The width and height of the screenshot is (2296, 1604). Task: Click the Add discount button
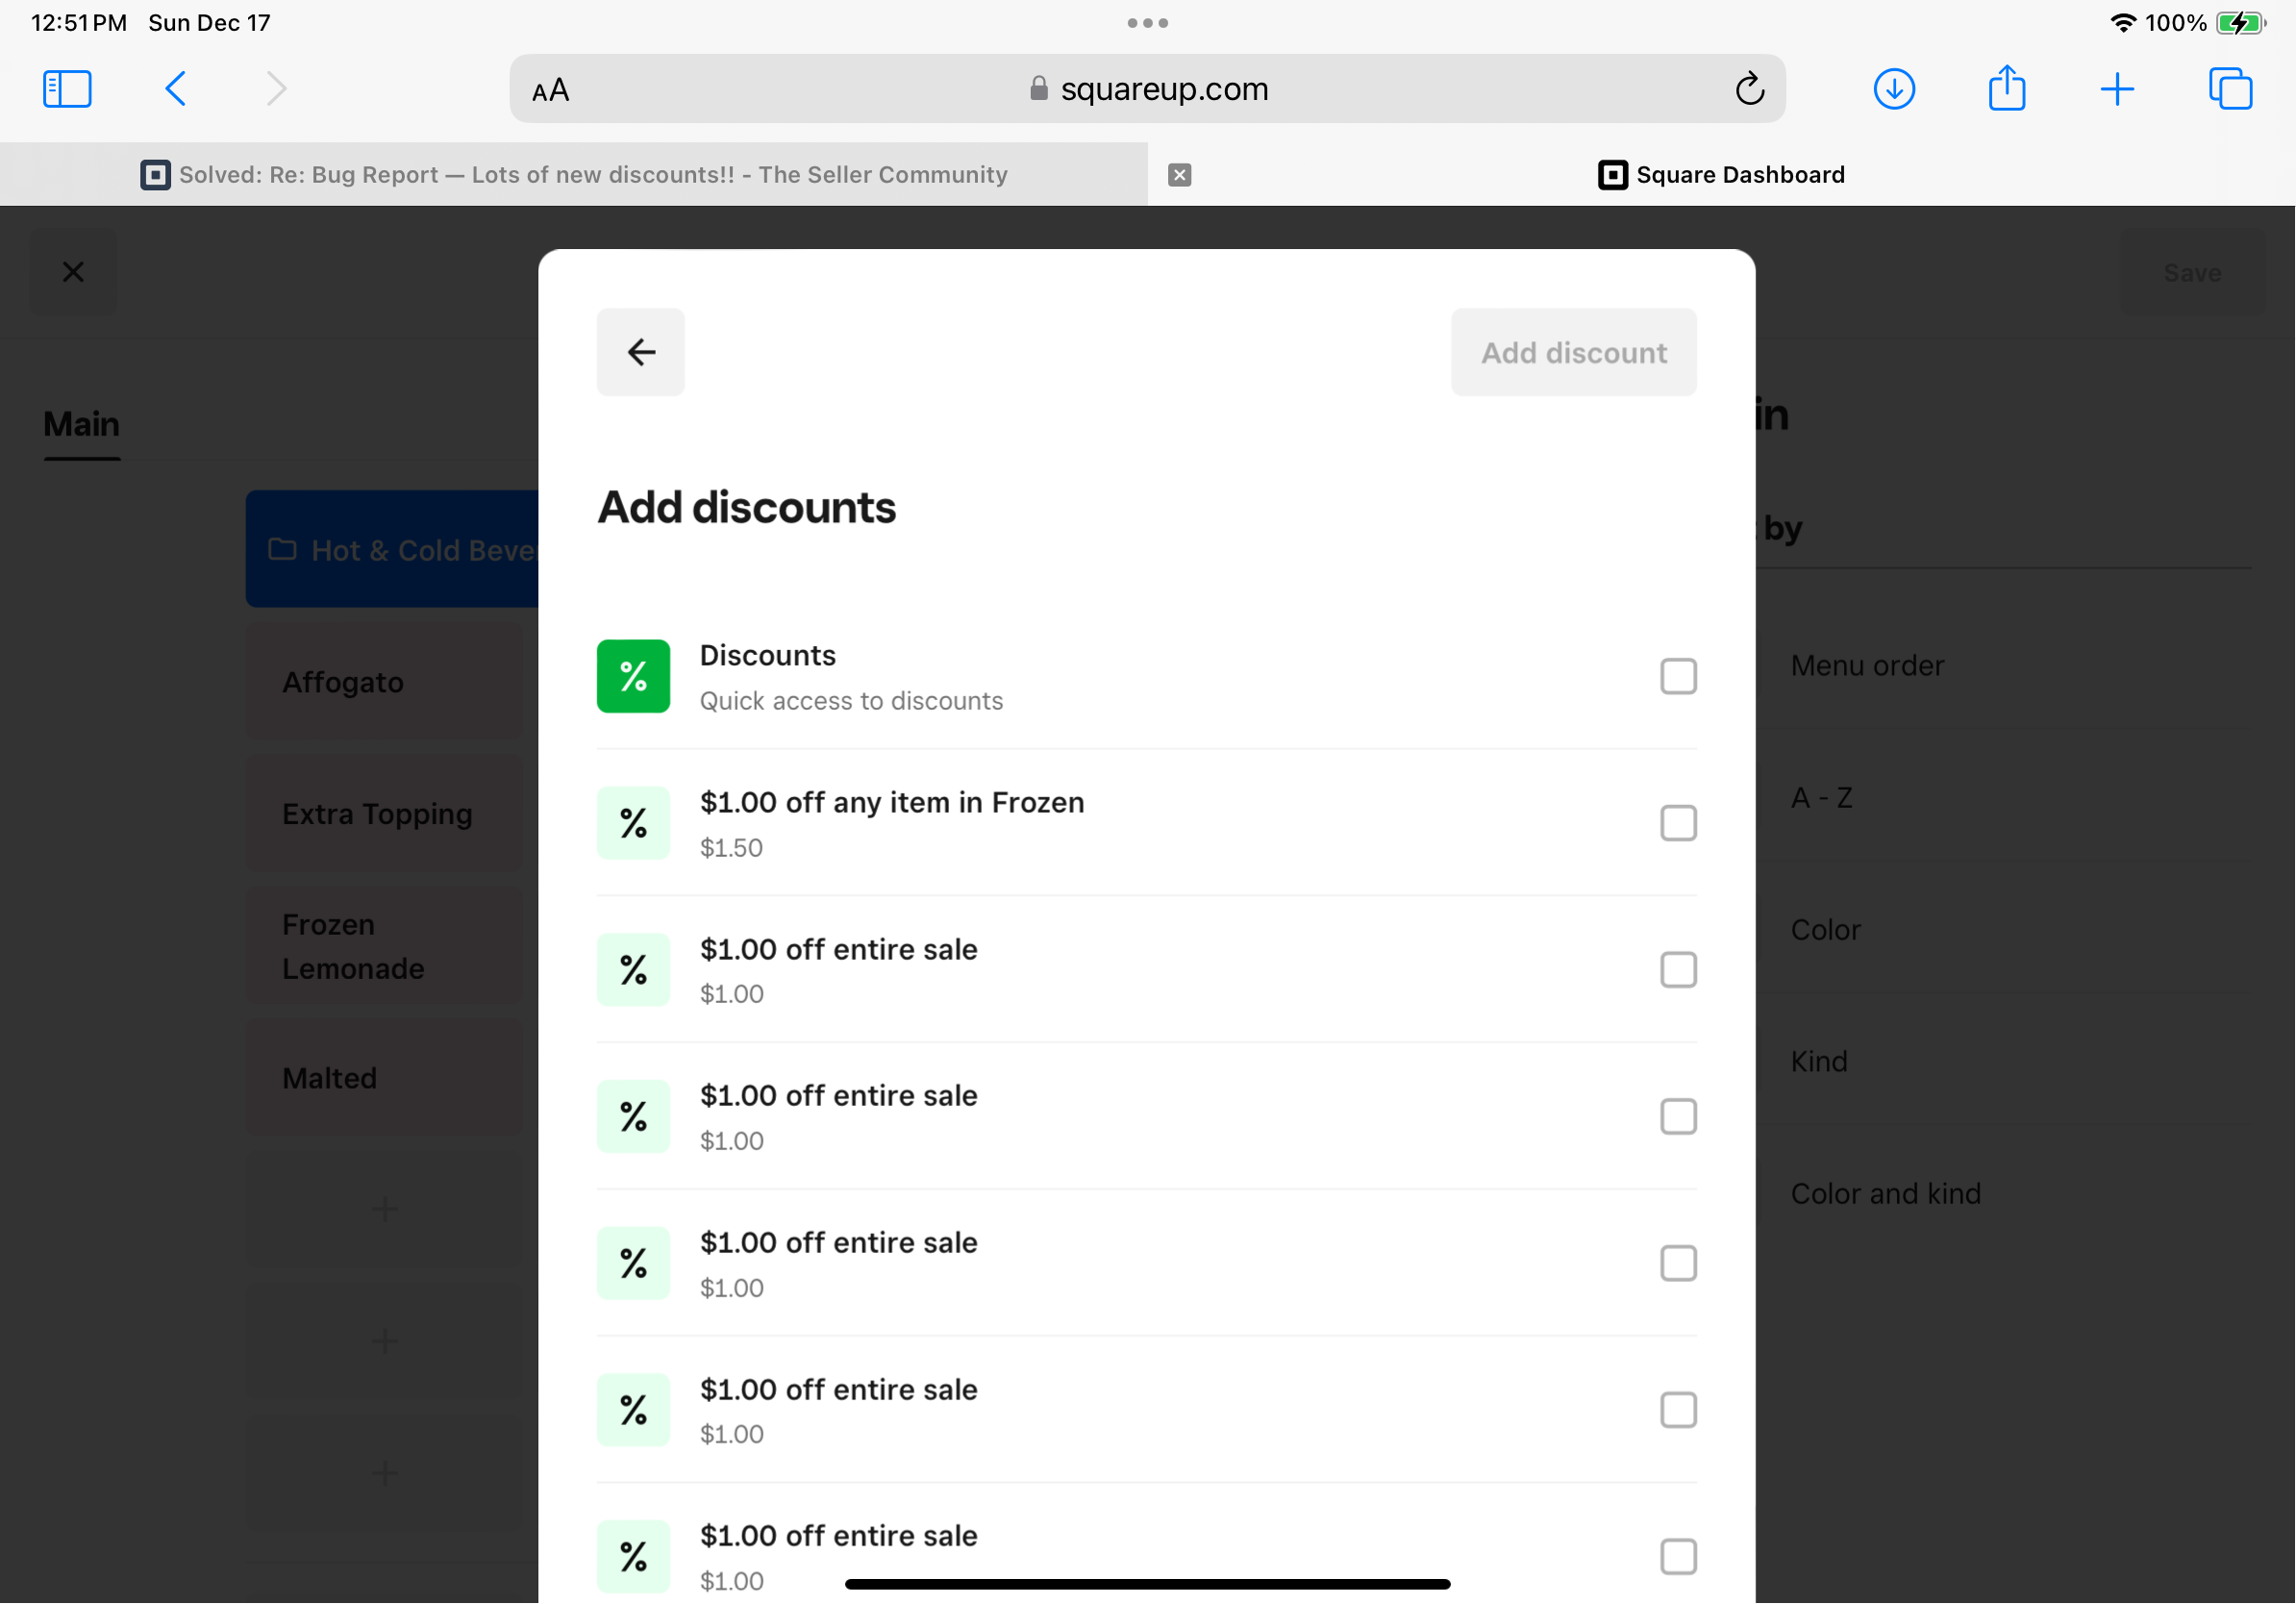pyautogui.click(x=1574, y=352)
